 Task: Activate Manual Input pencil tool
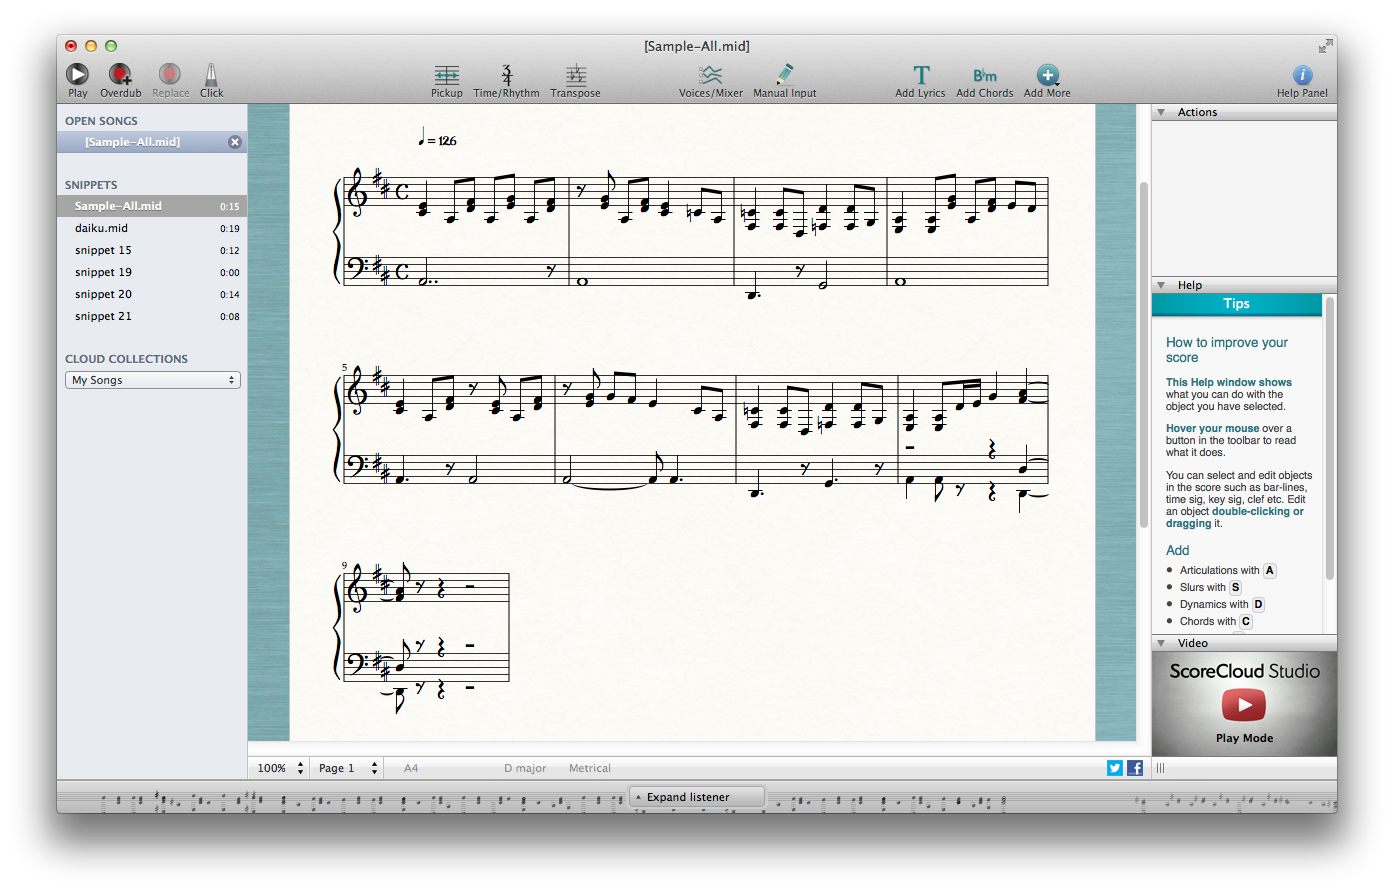point(784,75)
